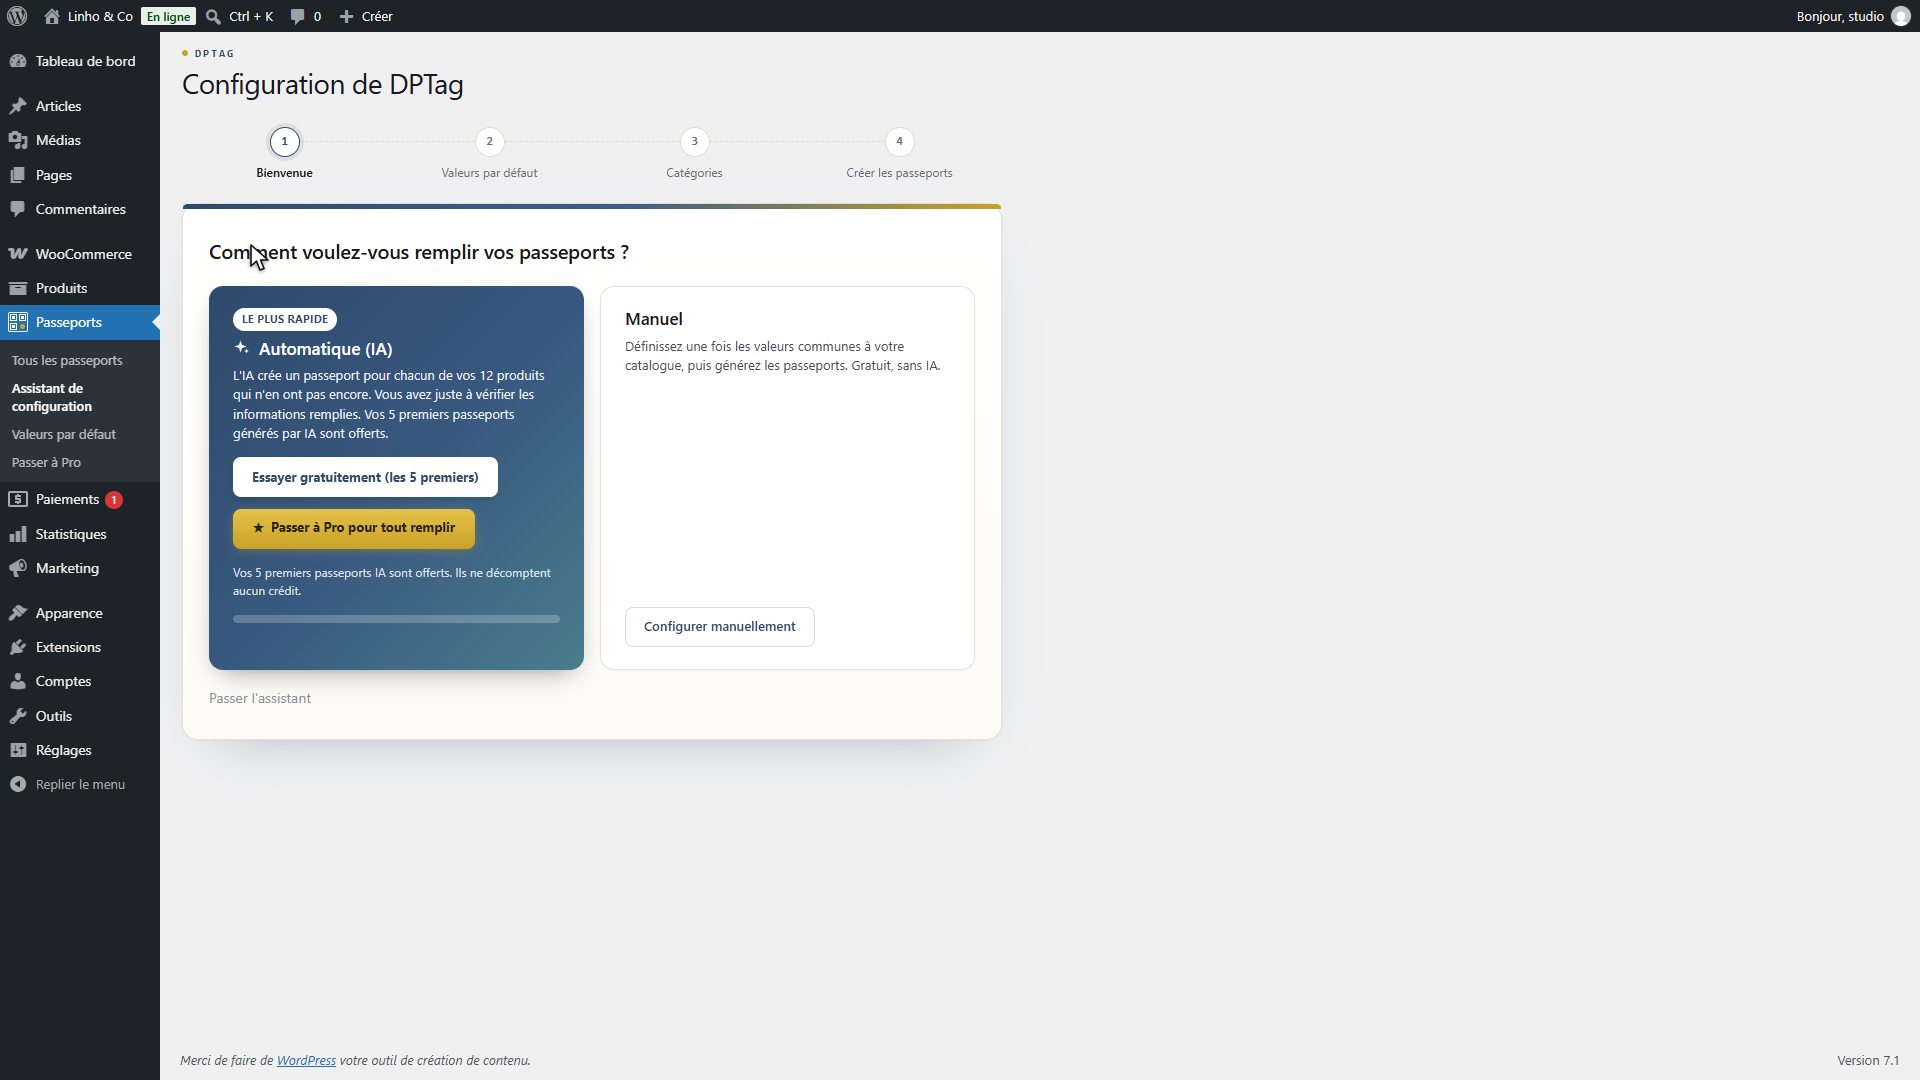The image size is (1920, 1080).
Task: Click the Pages icon in sidebar
Action: [18, 175]
